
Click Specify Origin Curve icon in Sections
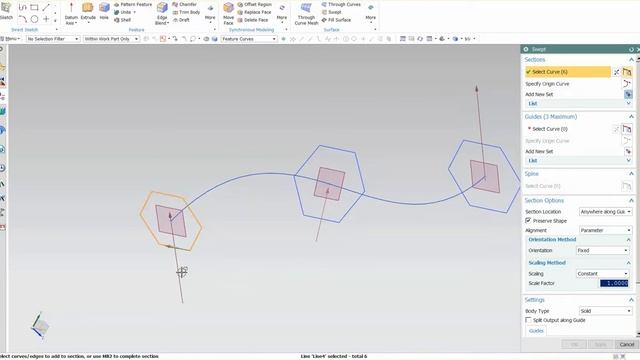point(627,84)
